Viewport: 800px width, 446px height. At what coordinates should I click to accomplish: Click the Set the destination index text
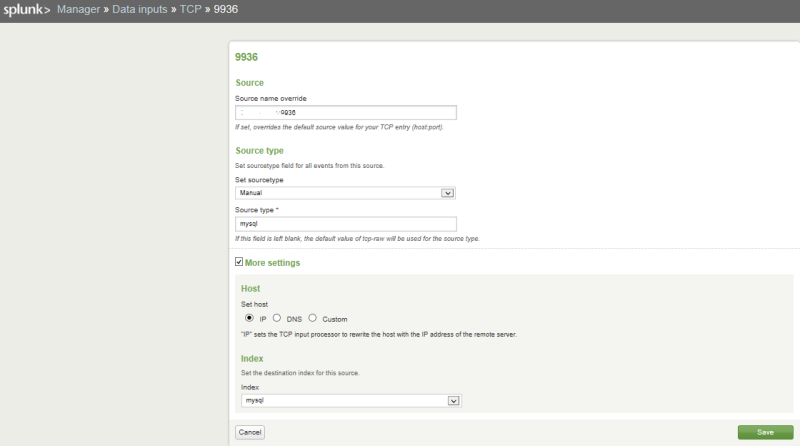pos(300,373)
